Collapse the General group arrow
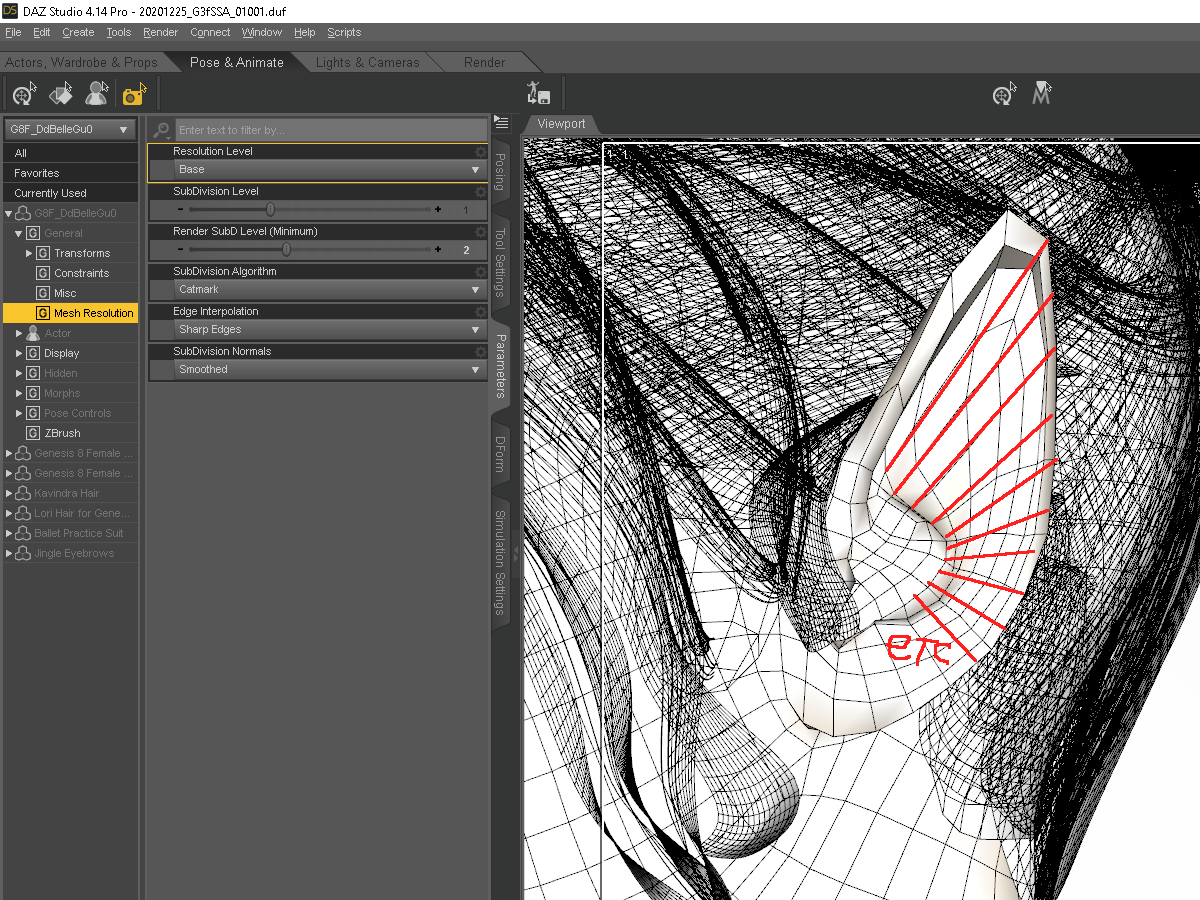The image size is (1200, 900). [18, 233]
